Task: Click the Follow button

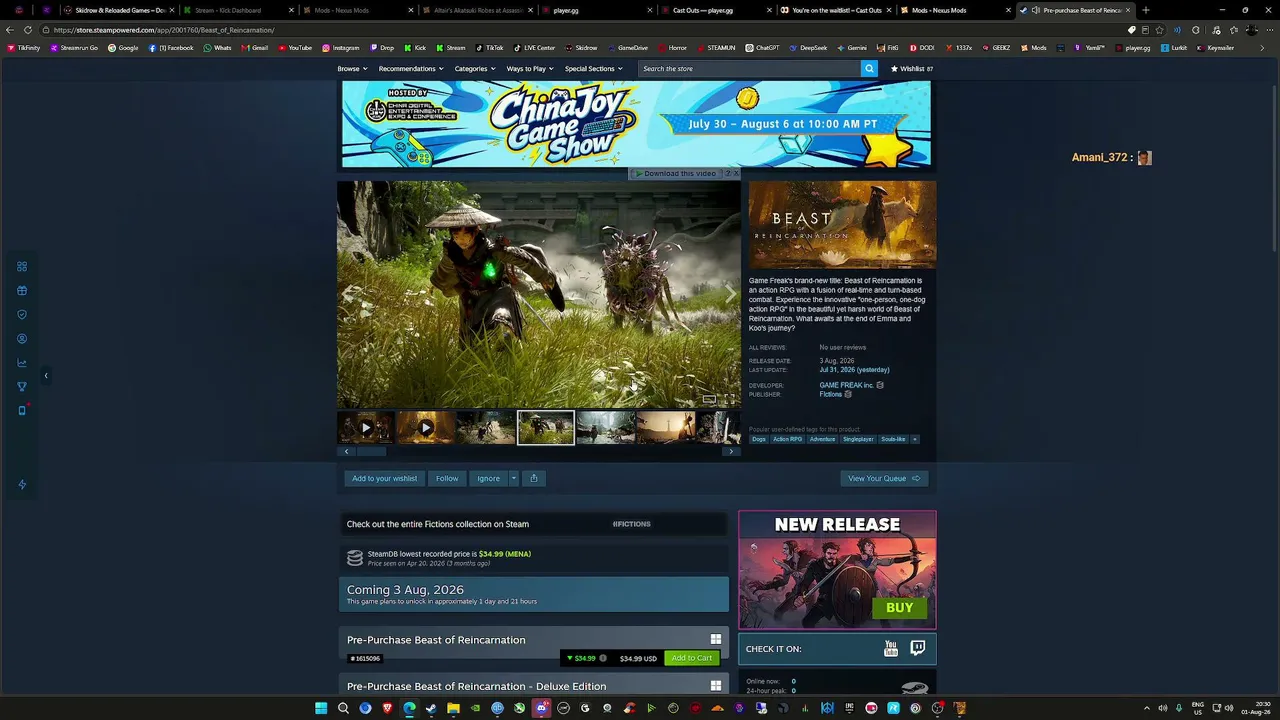Action: pos(447,478)
